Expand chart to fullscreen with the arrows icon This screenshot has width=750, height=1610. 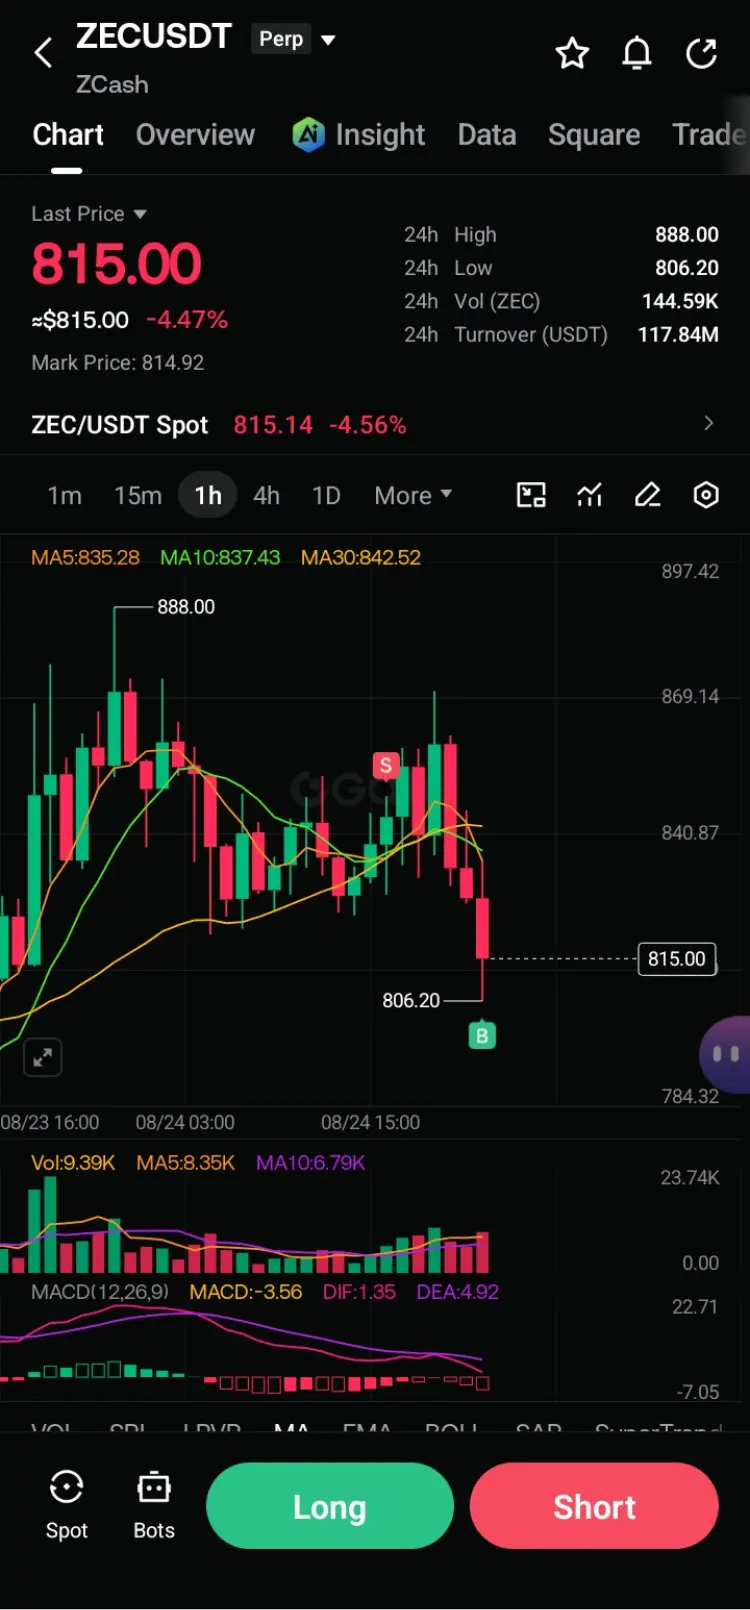click(x=42, y=1057)
